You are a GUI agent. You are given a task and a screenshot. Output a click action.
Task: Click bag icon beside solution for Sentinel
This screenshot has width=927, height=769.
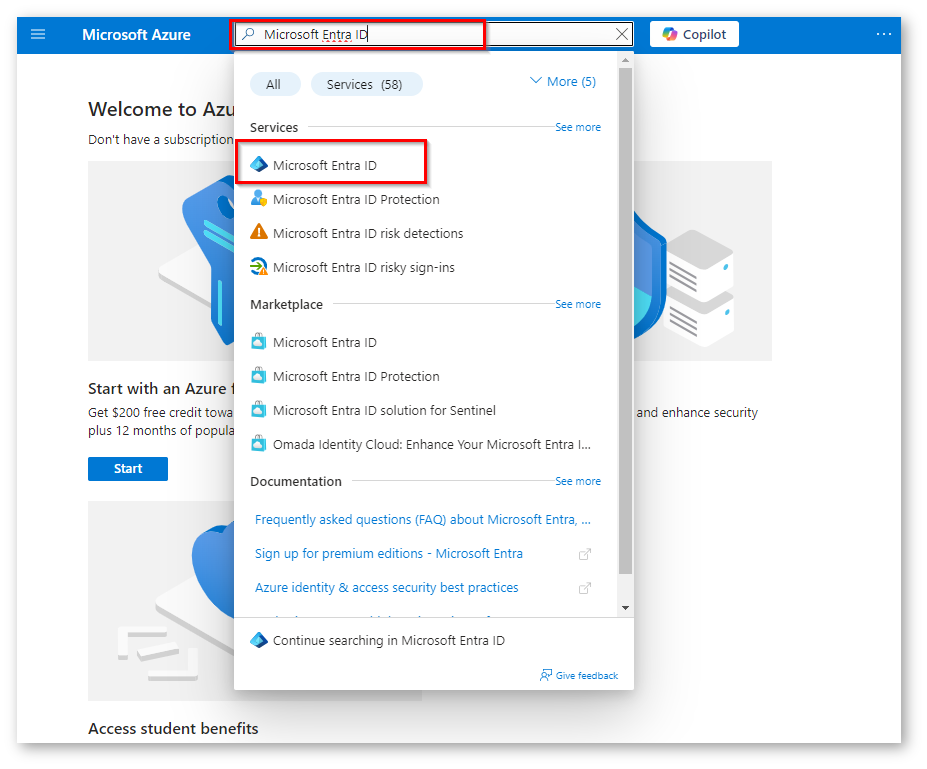[258, 409]
